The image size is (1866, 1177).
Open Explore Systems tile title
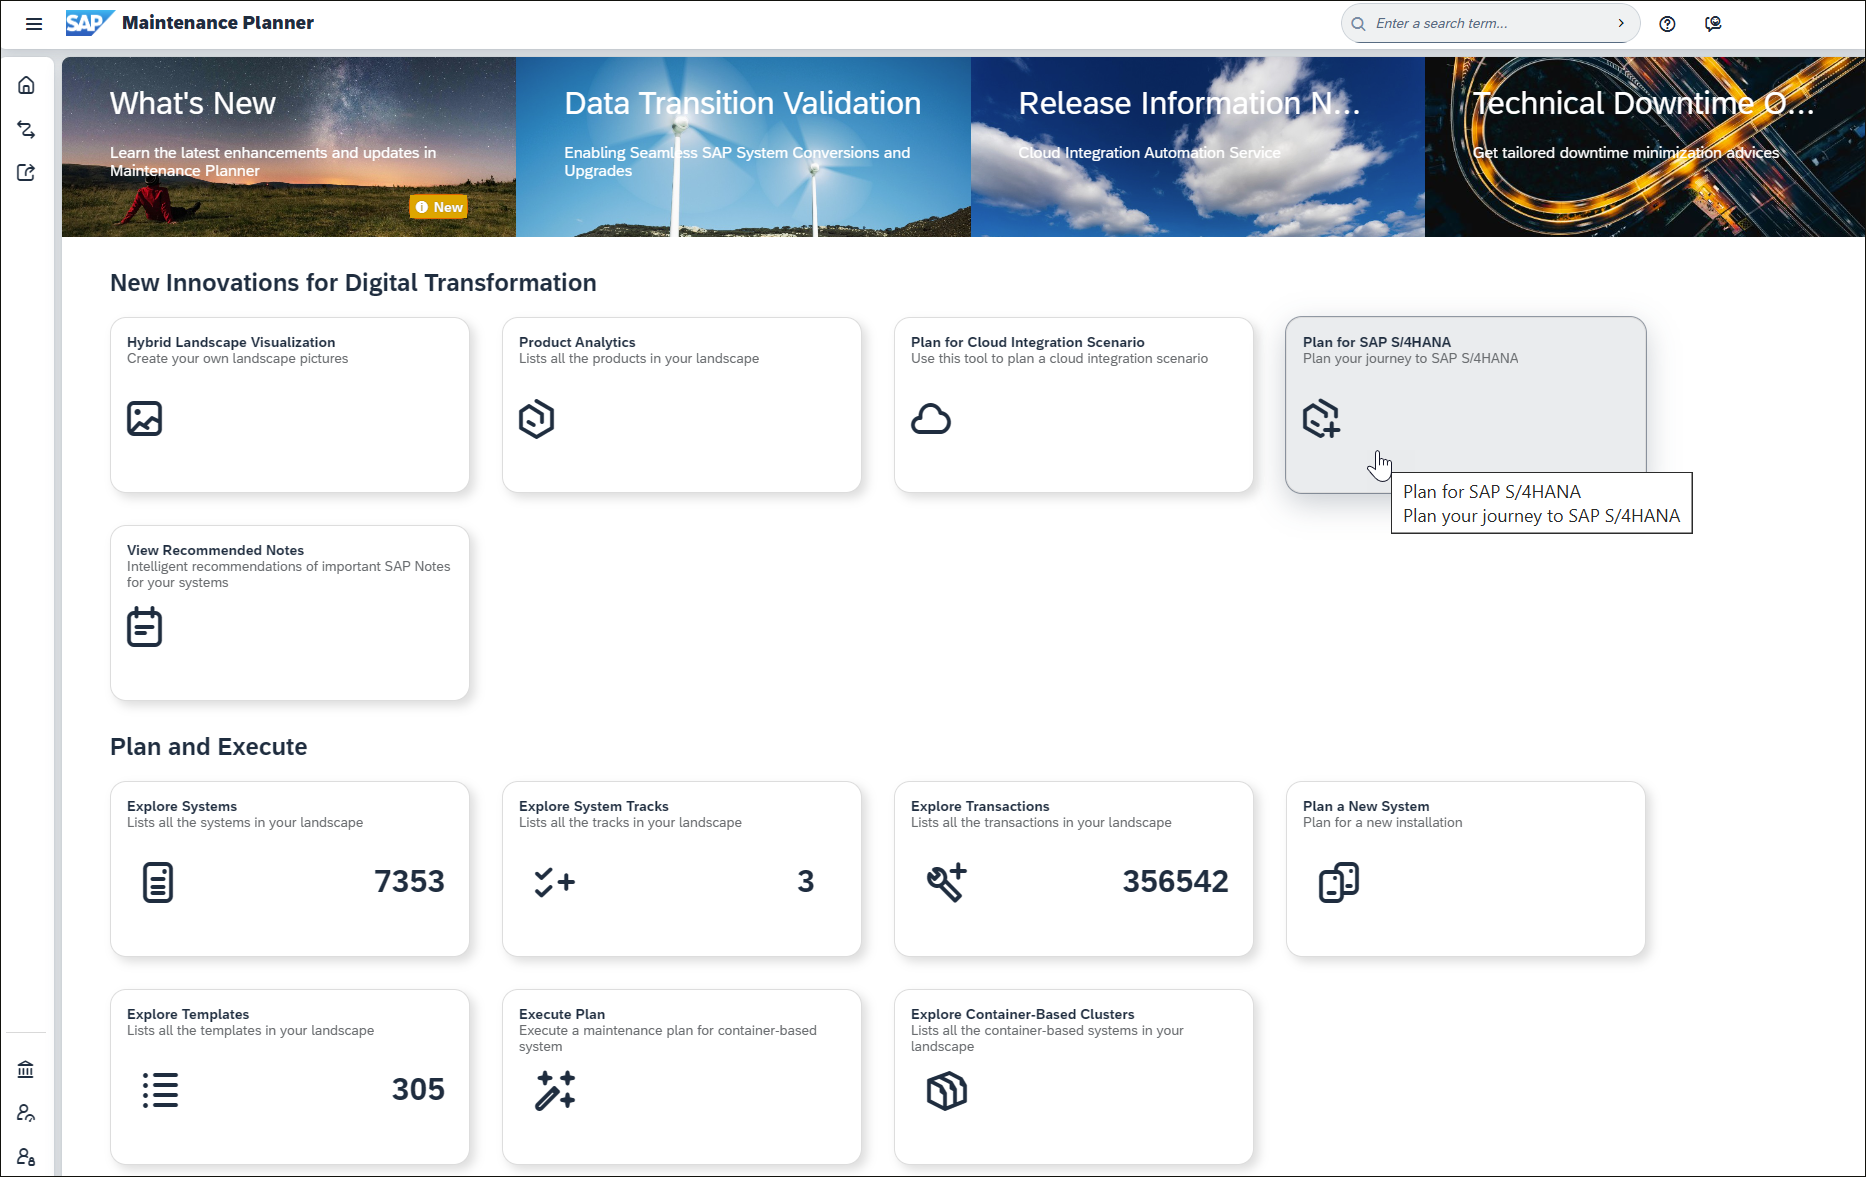point(182,806)
